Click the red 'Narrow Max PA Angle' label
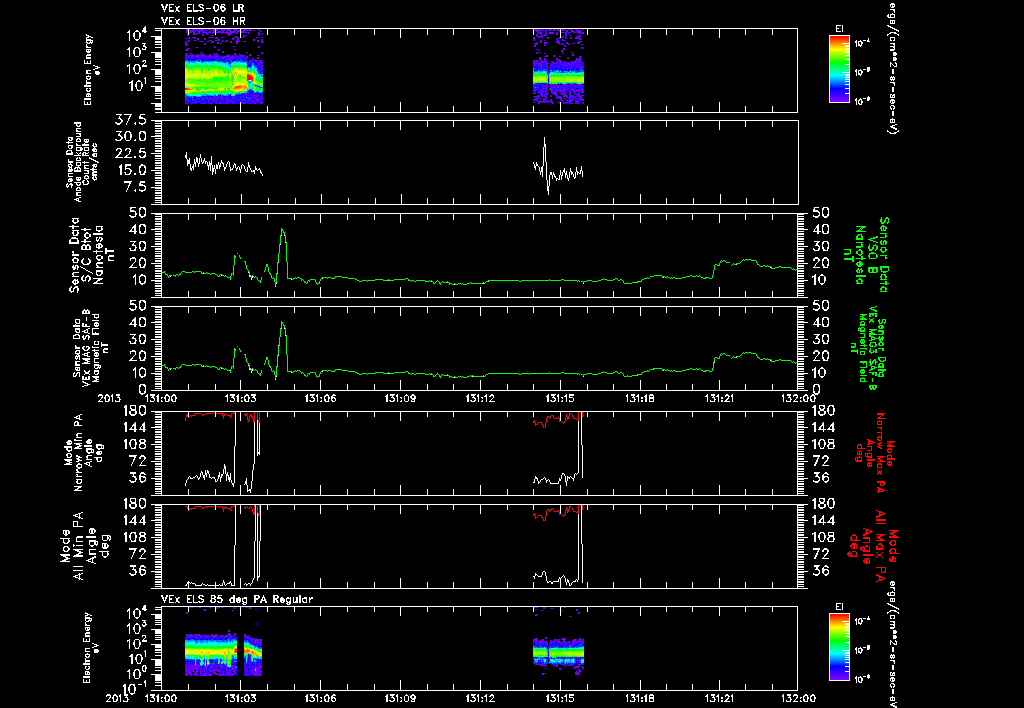 [x=874, y=451]
